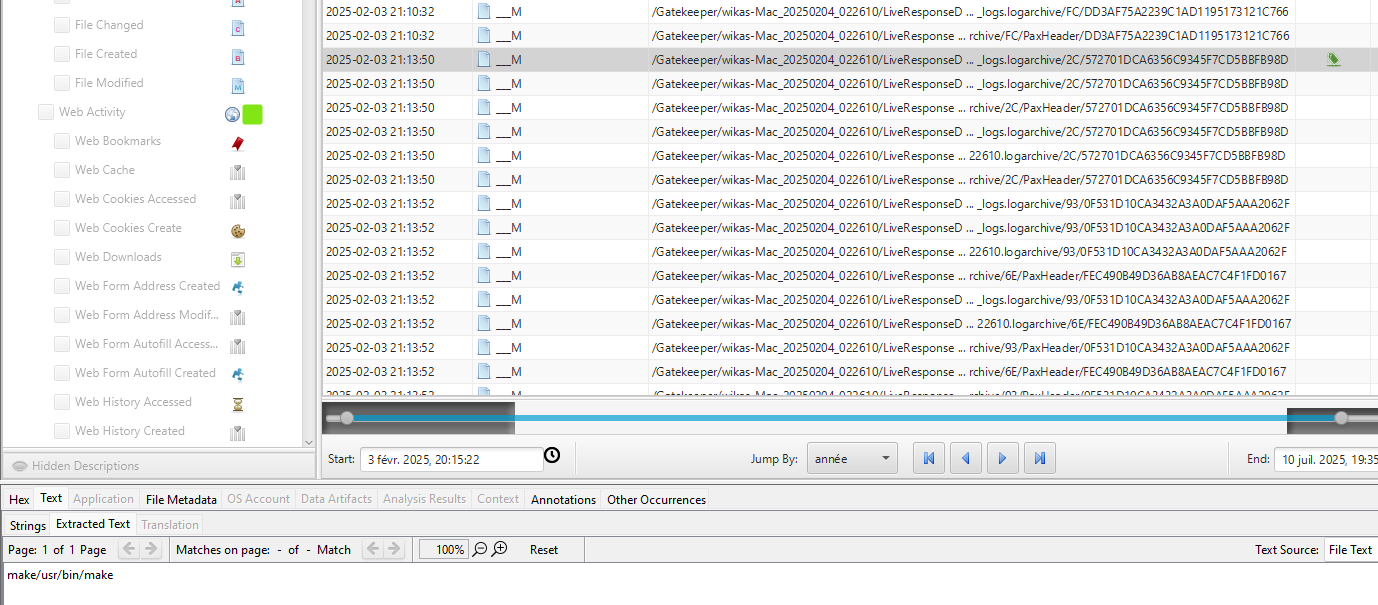Click the Web Bookmarks red bookmark icon
Viewport: 1378px width, 605px height.
click(x=237, y=142)
